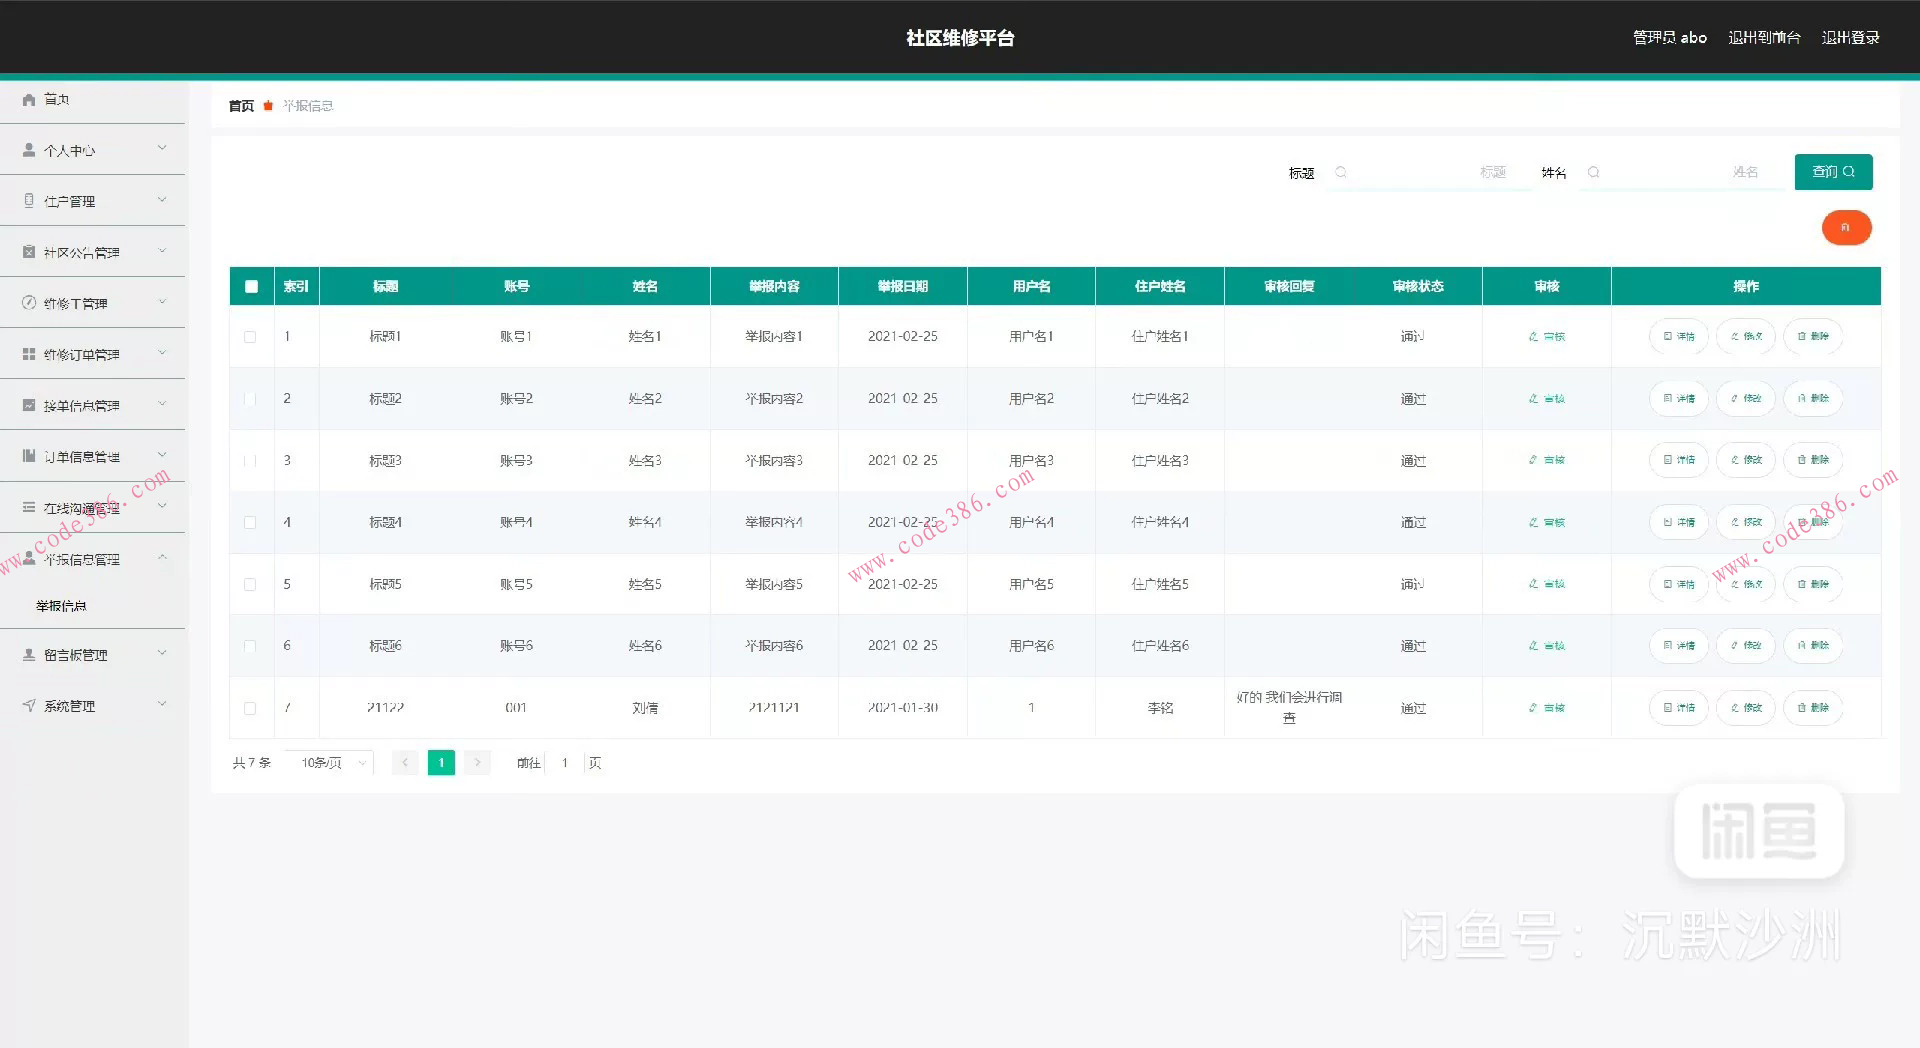Click the 查询 search button
1920x1048 pixels.
[1832, 172]
